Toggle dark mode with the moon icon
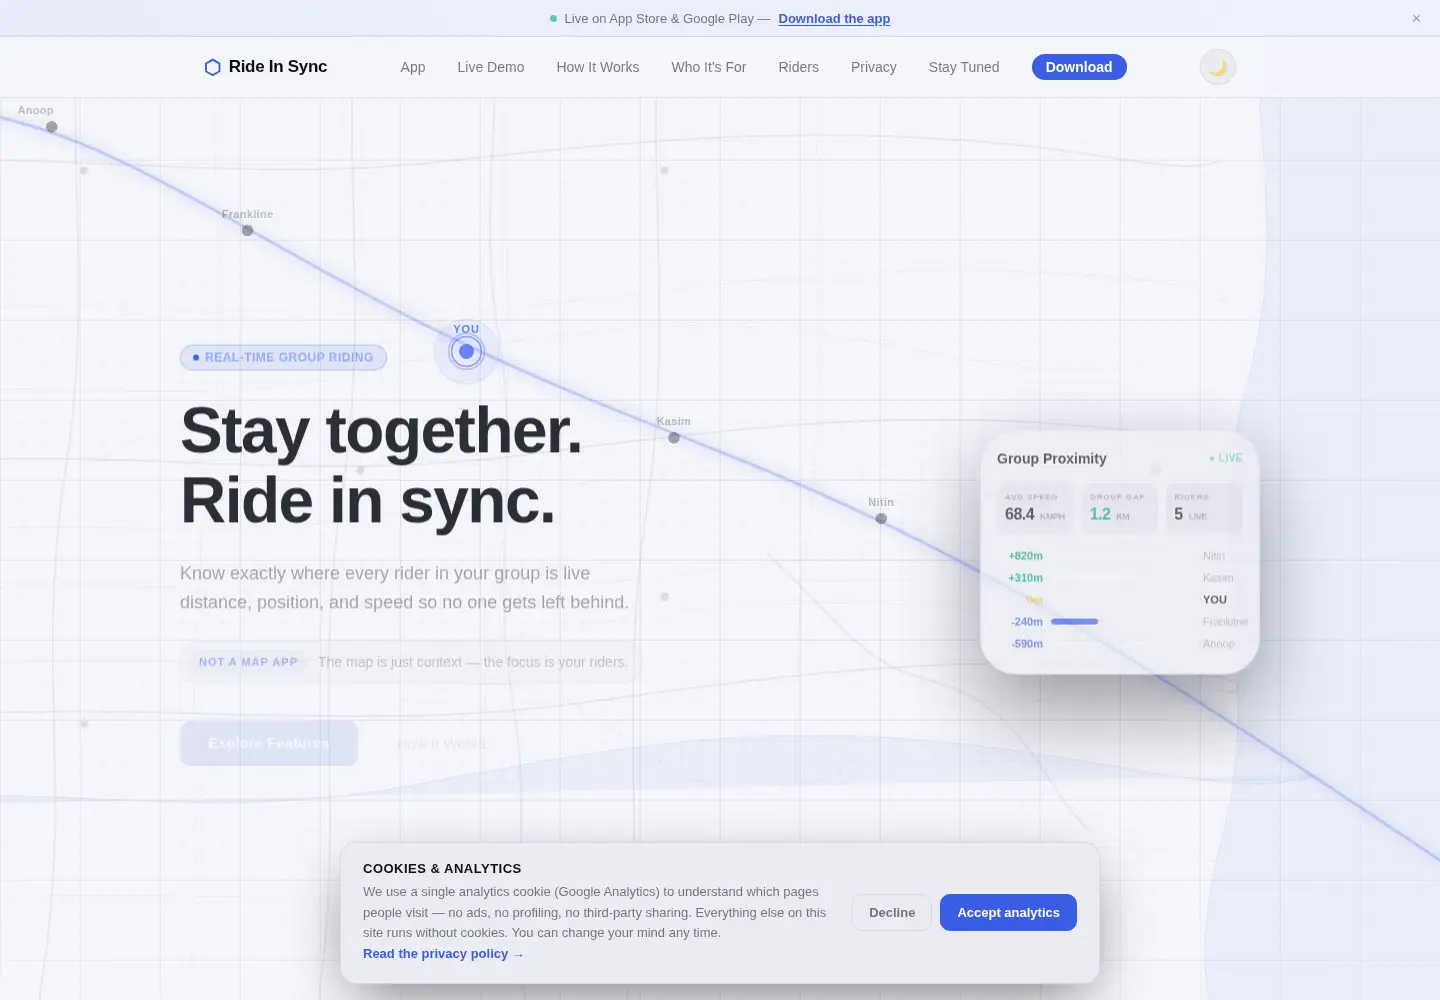The width and height of the screenshot is (1440, 1000). (1218, 67)
